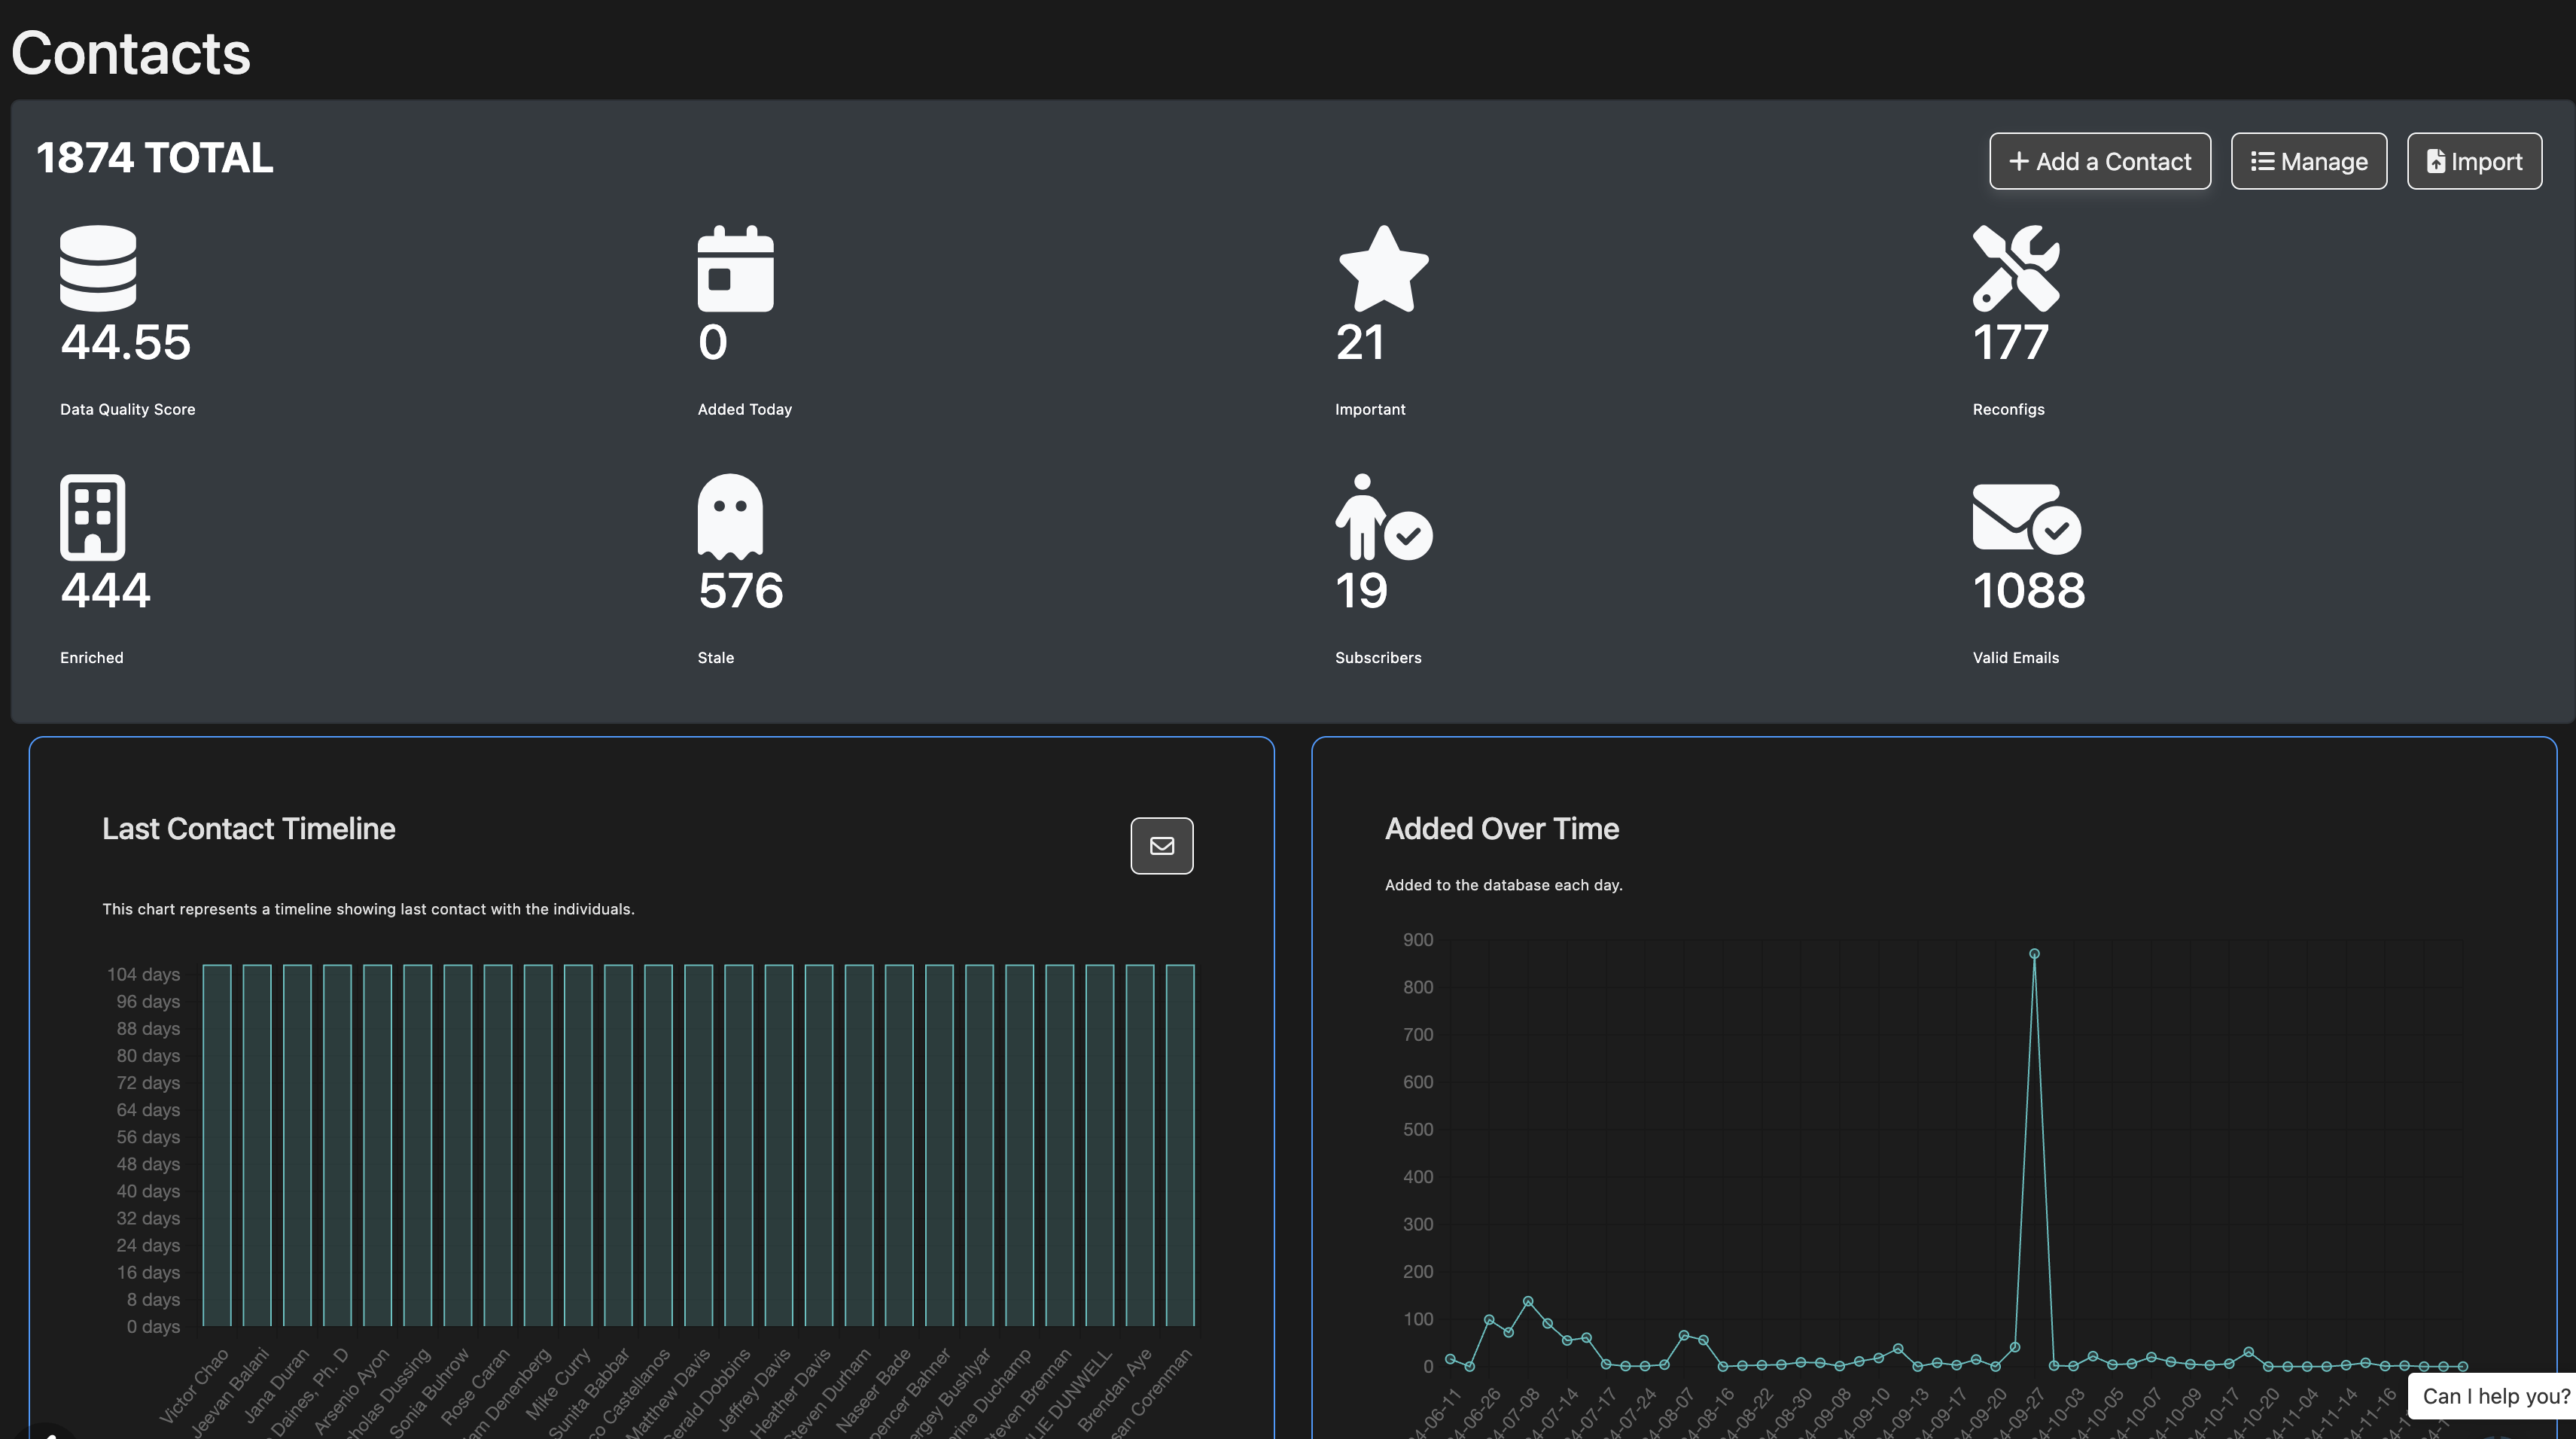Click the 21 Important count
2576x1439 pixels.
1359,342
